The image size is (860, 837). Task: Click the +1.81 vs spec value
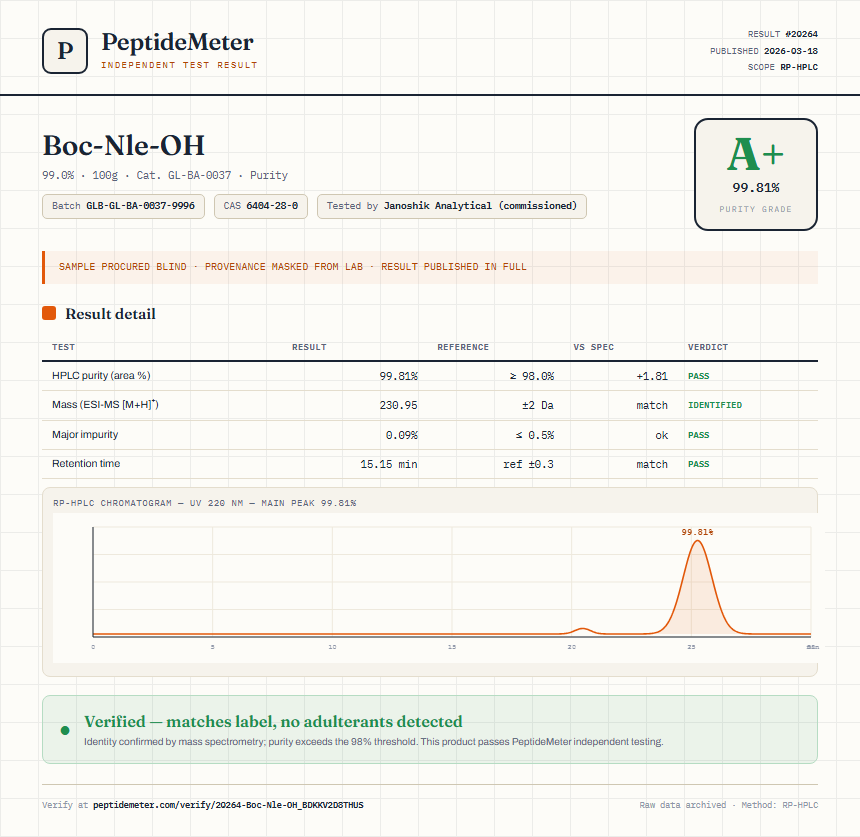[652, 376]
